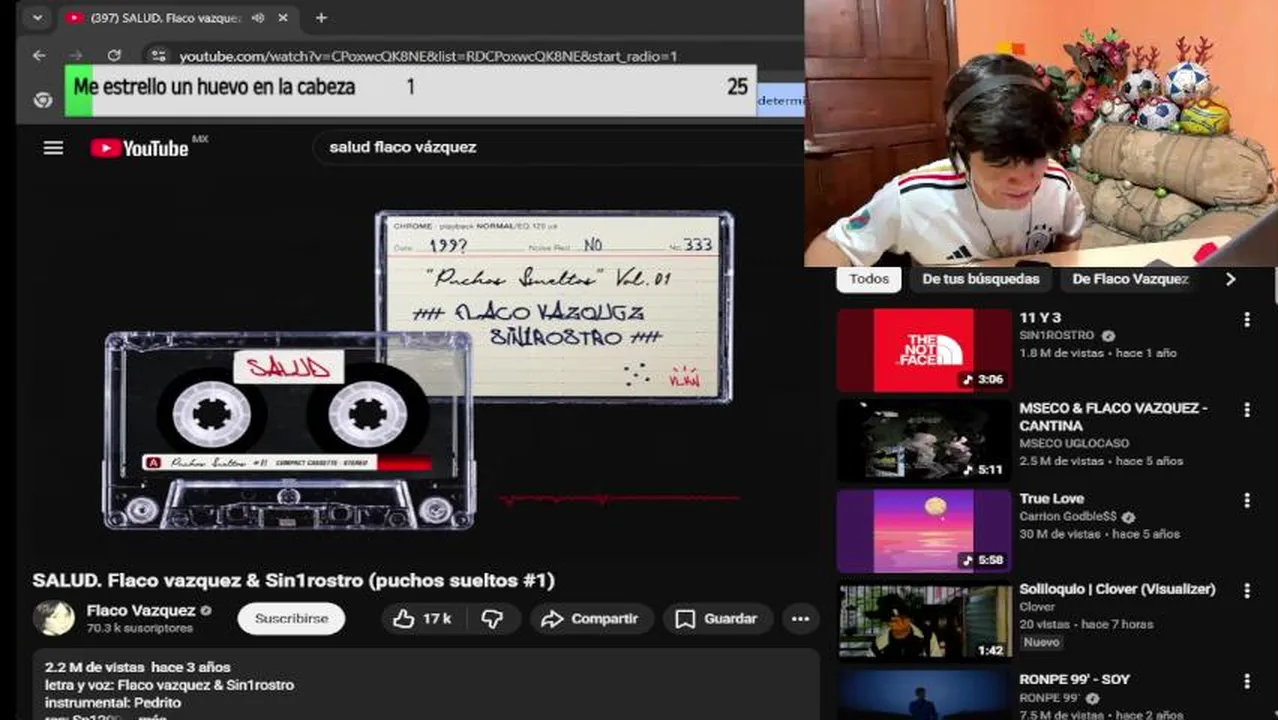Click the Chrome icon beside the overlay bar
Screen dimensions: 1278x720
[x=43, y=100]
